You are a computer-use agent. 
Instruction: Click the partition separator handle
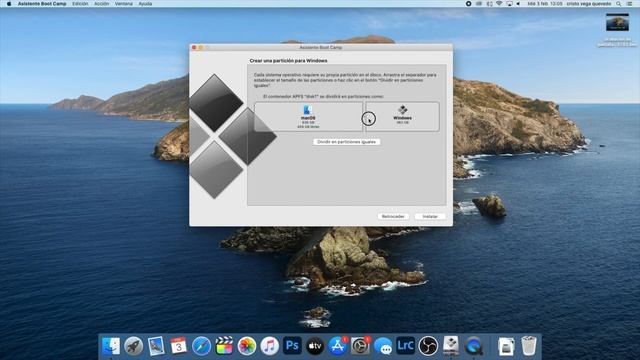(364, 117)
